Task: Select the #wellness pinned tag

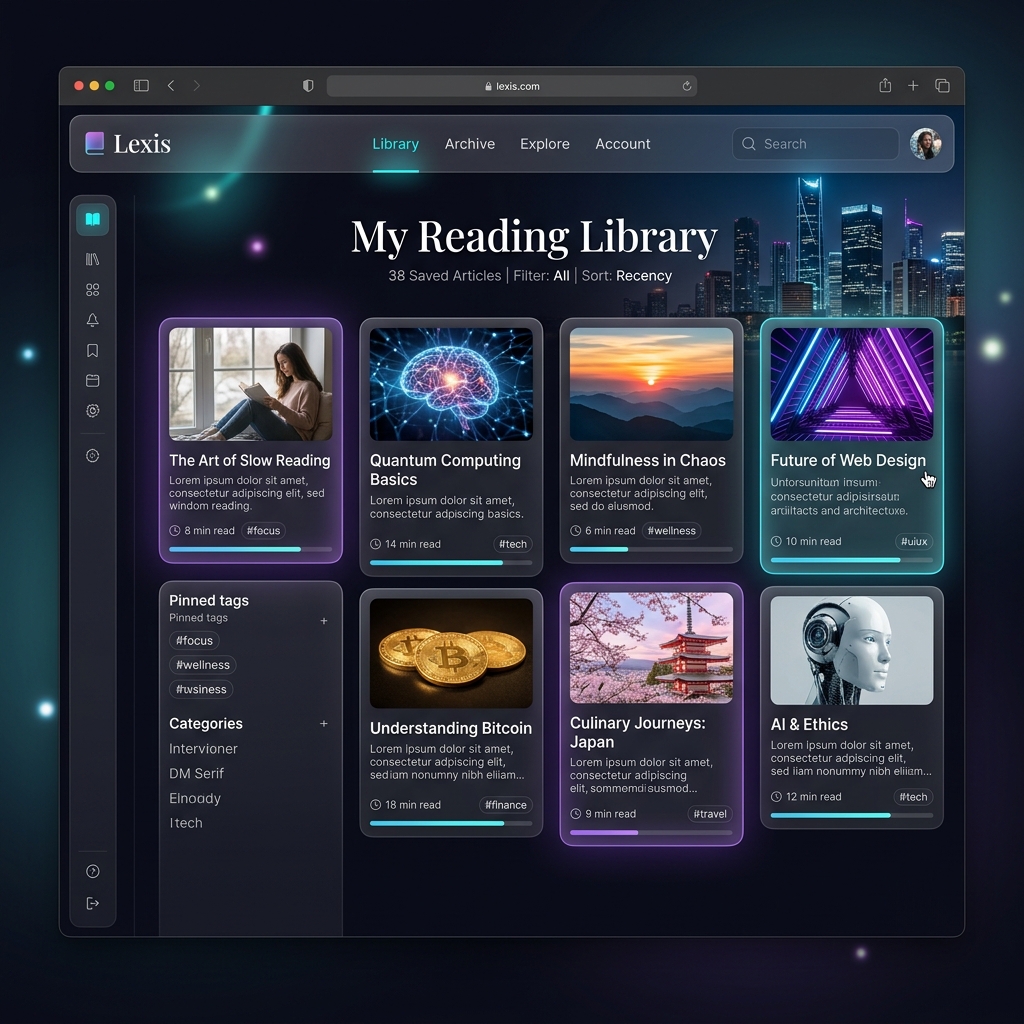Action: point(203,665)
